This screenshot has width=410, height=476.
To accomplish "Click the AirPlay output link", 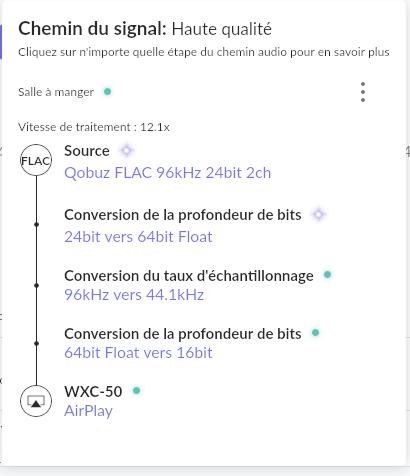I will [x=88, y=411].
